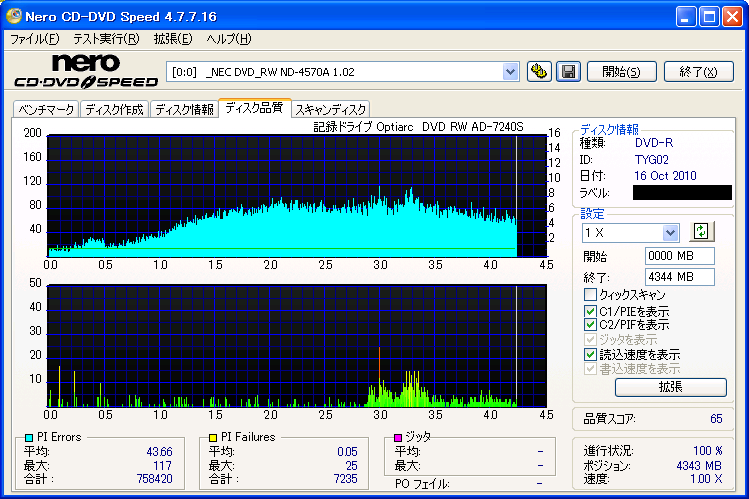Click the 記録ドライブ Optiarc DVD RW AD-7240S label
749x499 pixels.
coord(418,127)
